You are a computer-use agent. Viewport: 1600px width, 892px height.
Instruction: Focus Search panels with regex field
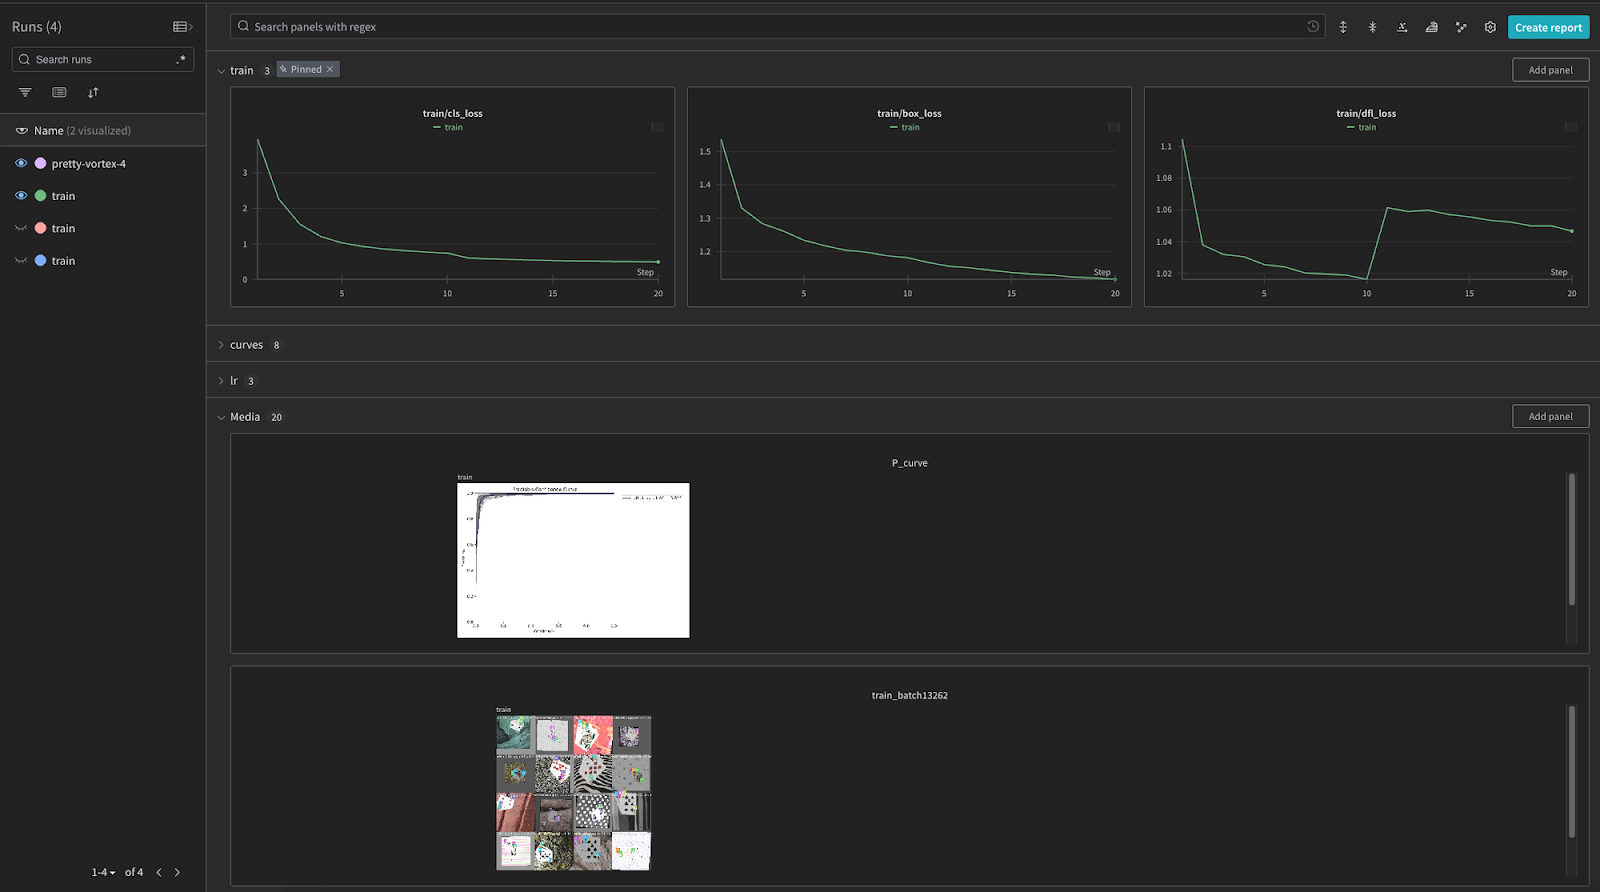777,27
